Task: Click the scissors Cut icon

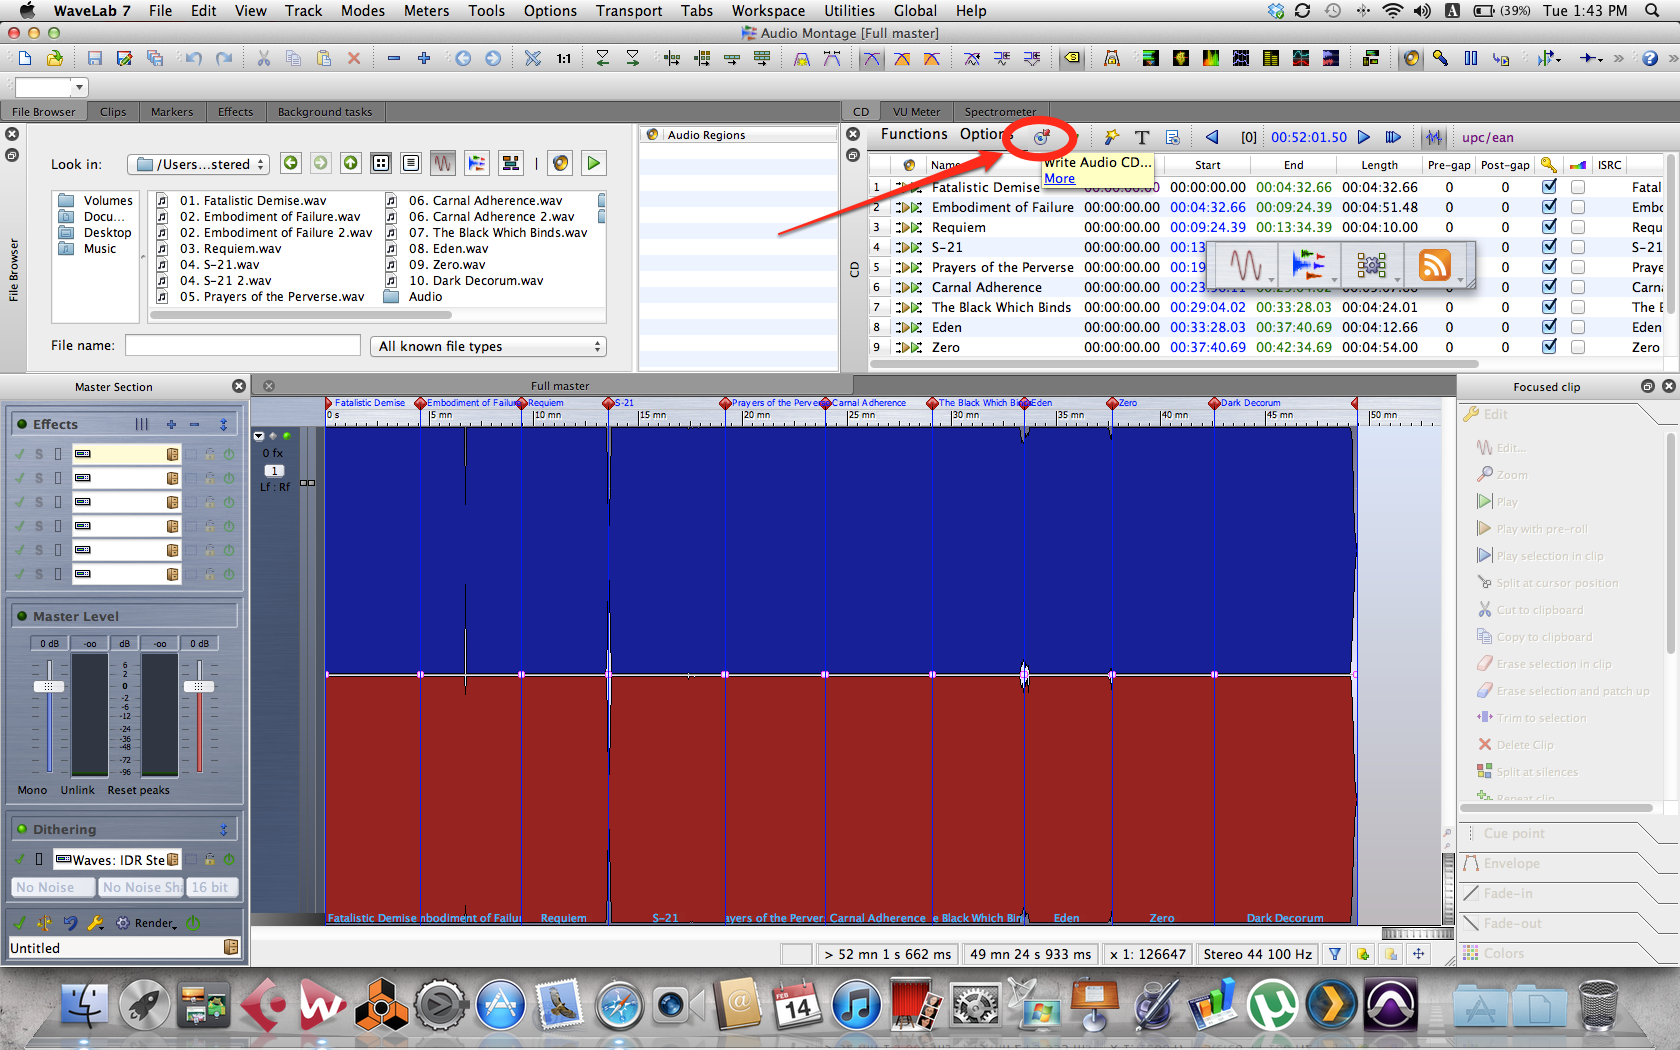Action: click(x=264, y=59)
